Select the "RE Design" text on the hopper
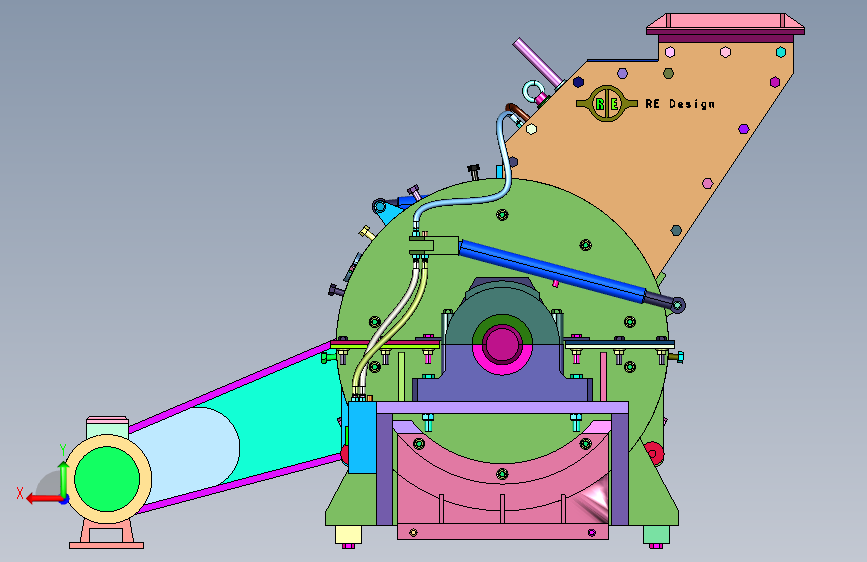The height and width of the screenshot is (562, 867). (680, 104)
